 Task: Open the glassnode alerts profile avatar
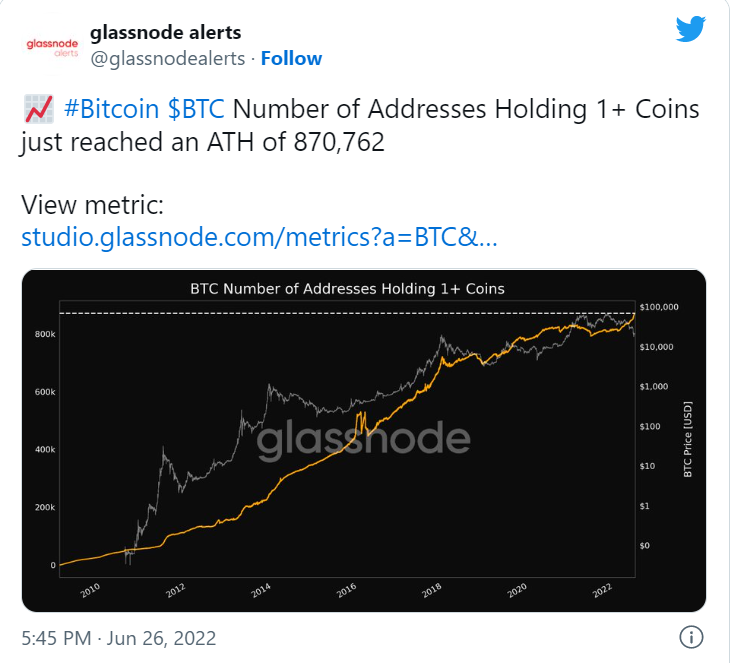pos(49,46)
